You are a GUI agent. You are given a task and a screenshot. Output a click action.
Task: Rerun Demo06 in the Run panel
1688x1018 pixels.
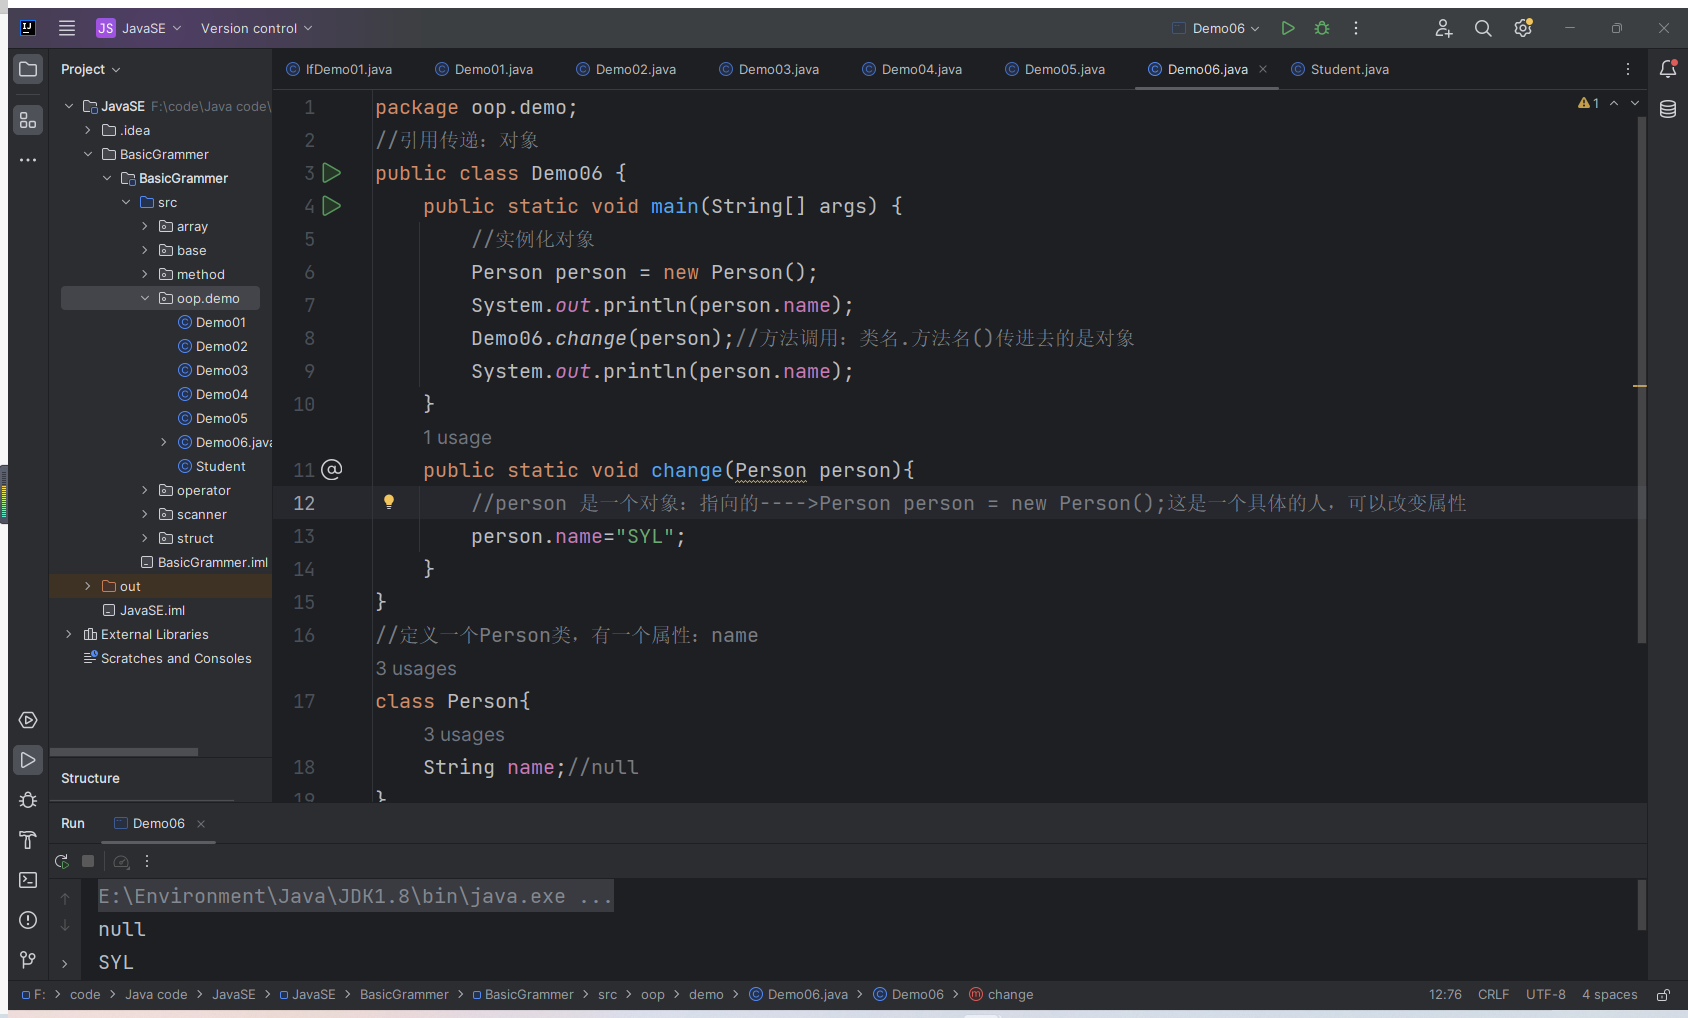[x=62, y=861]
